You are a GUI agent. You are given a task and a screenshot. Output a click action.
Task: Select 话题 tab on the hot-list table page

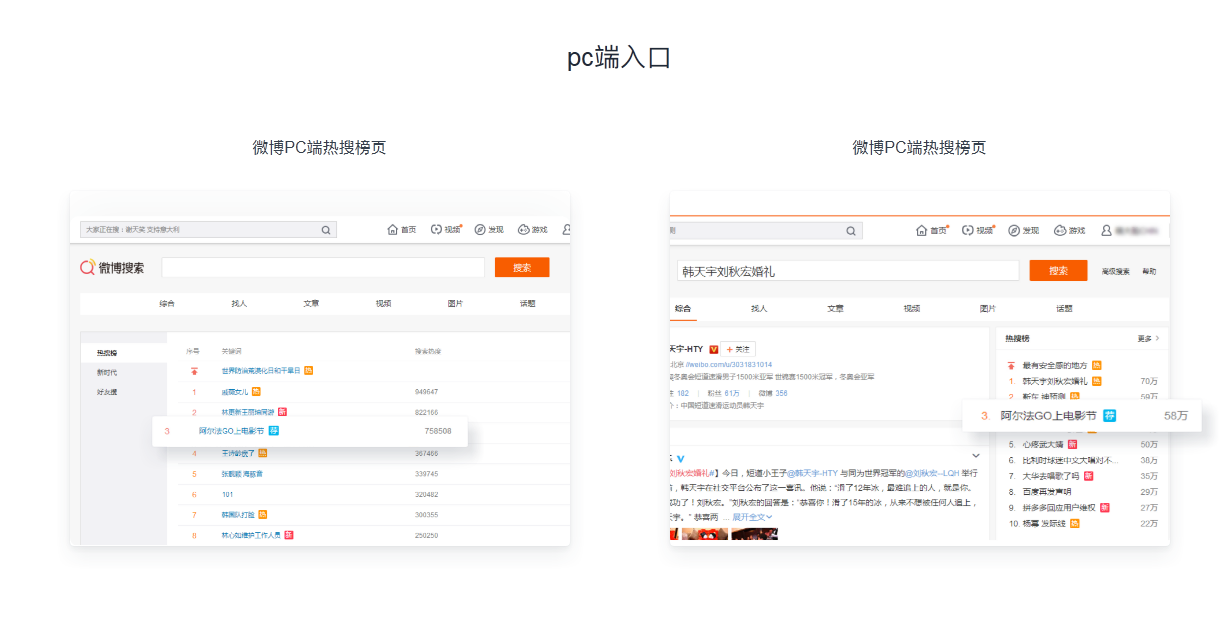click(527, 303)
